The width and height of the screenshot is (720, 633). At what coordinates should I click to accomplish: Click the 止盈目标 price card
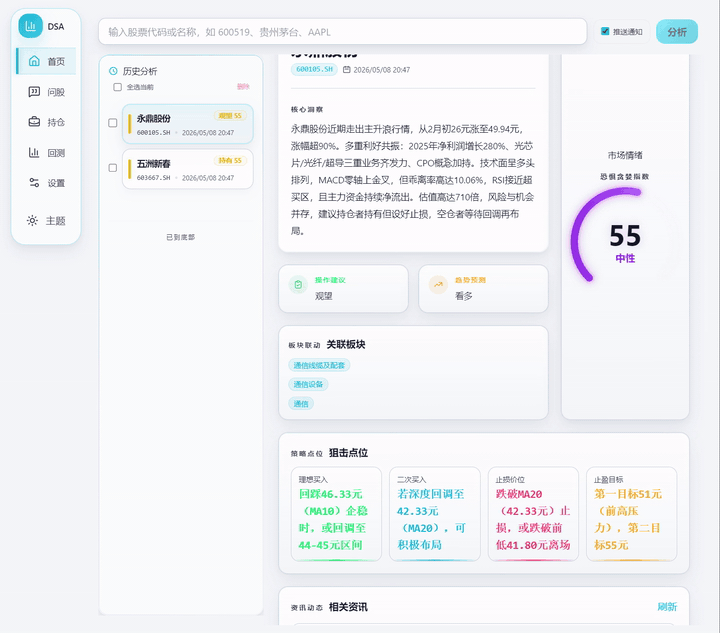pos(631,514)
